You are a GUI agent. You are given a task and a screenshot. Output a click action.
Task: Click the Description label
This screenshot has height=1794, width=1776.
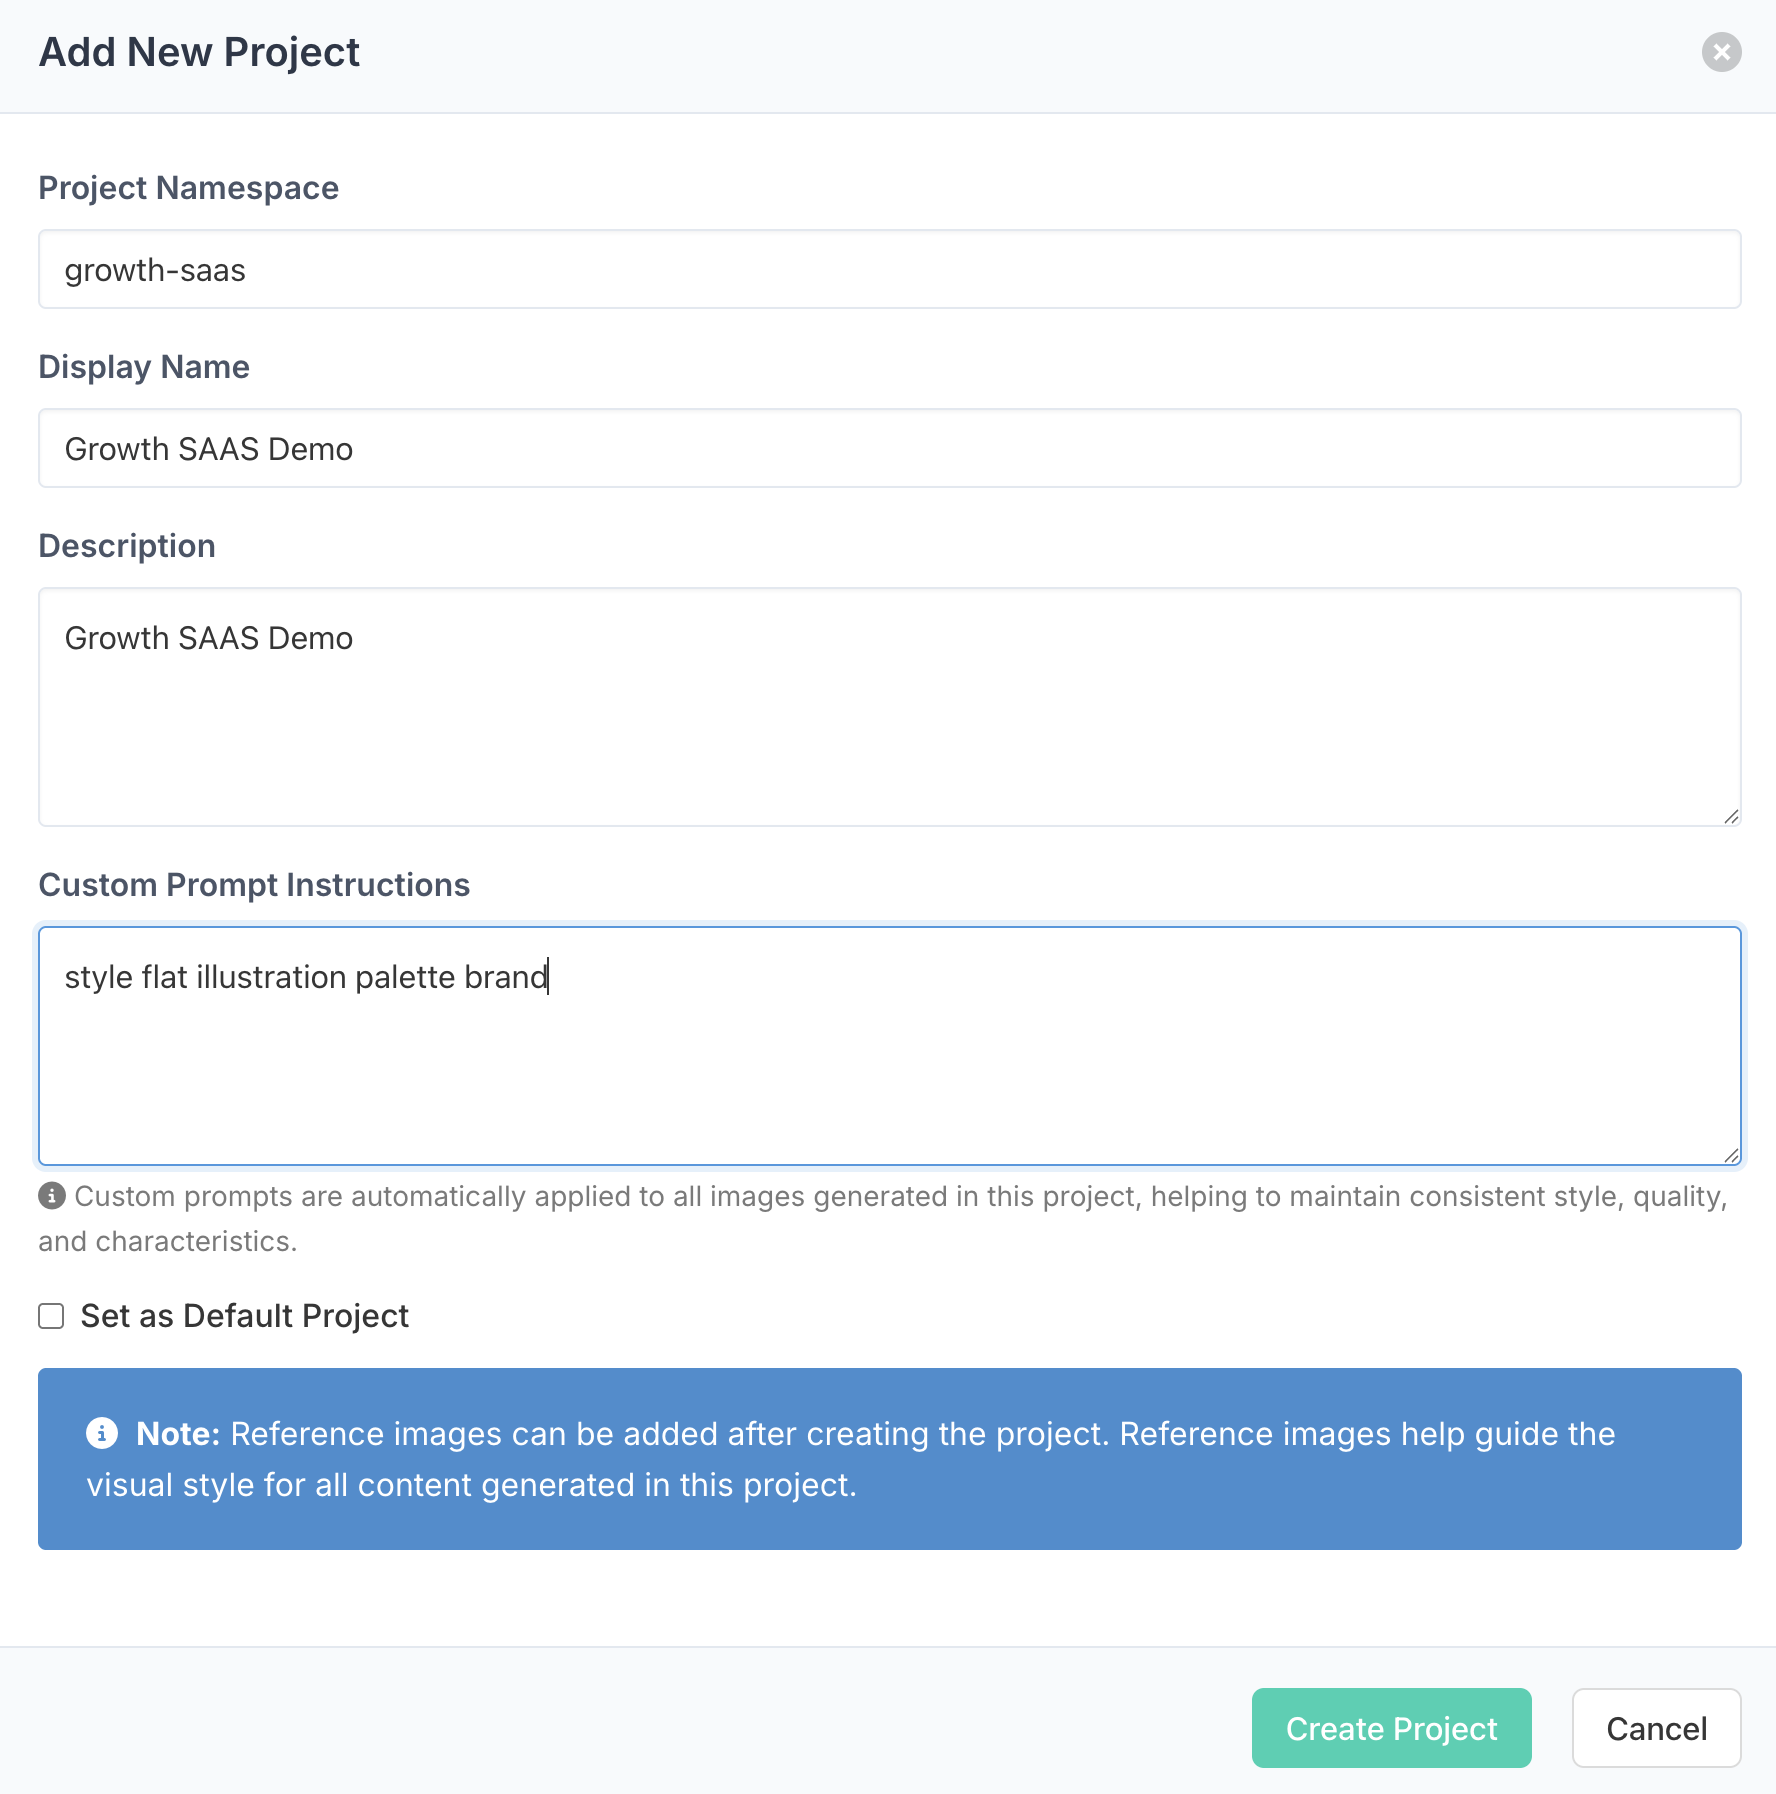[127, 546]
